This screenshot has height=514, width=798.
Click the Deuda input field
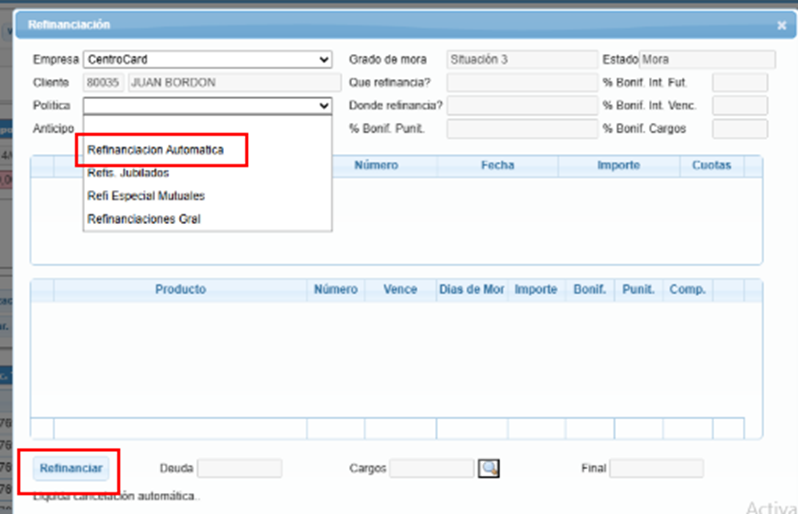pyautogui.click(x=239, y=468)
